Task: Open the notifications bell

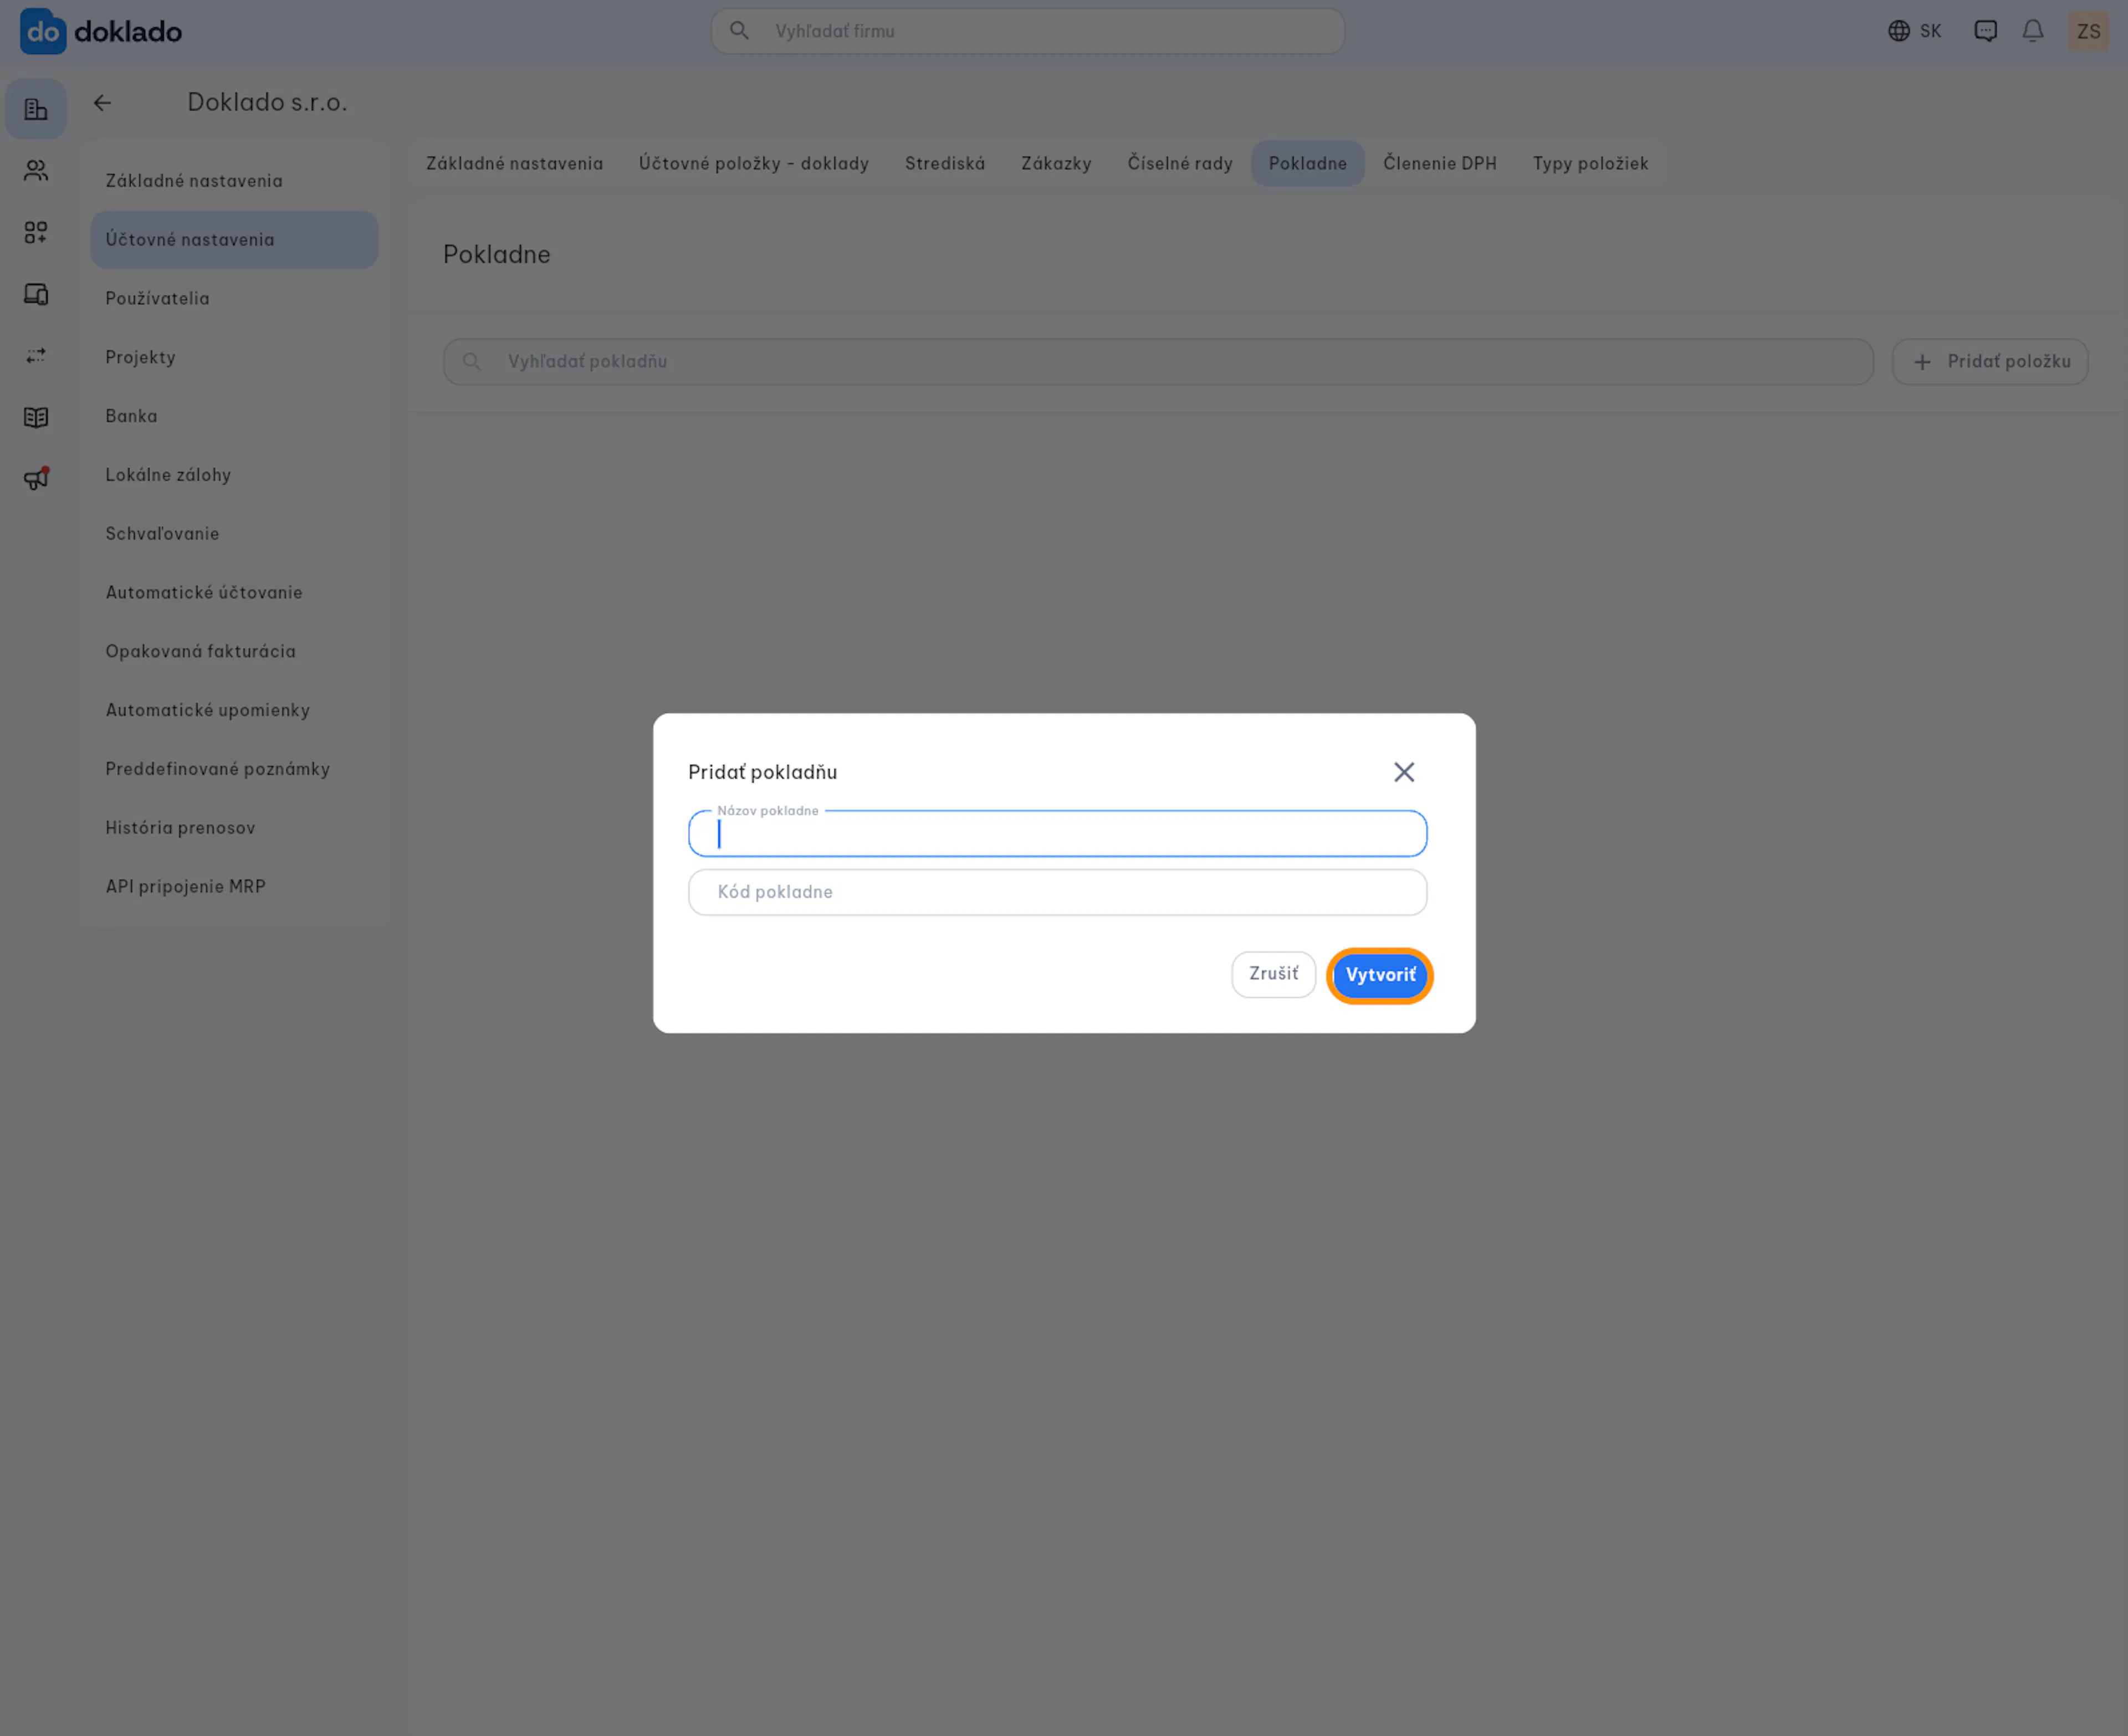Action: [2033, 31]
